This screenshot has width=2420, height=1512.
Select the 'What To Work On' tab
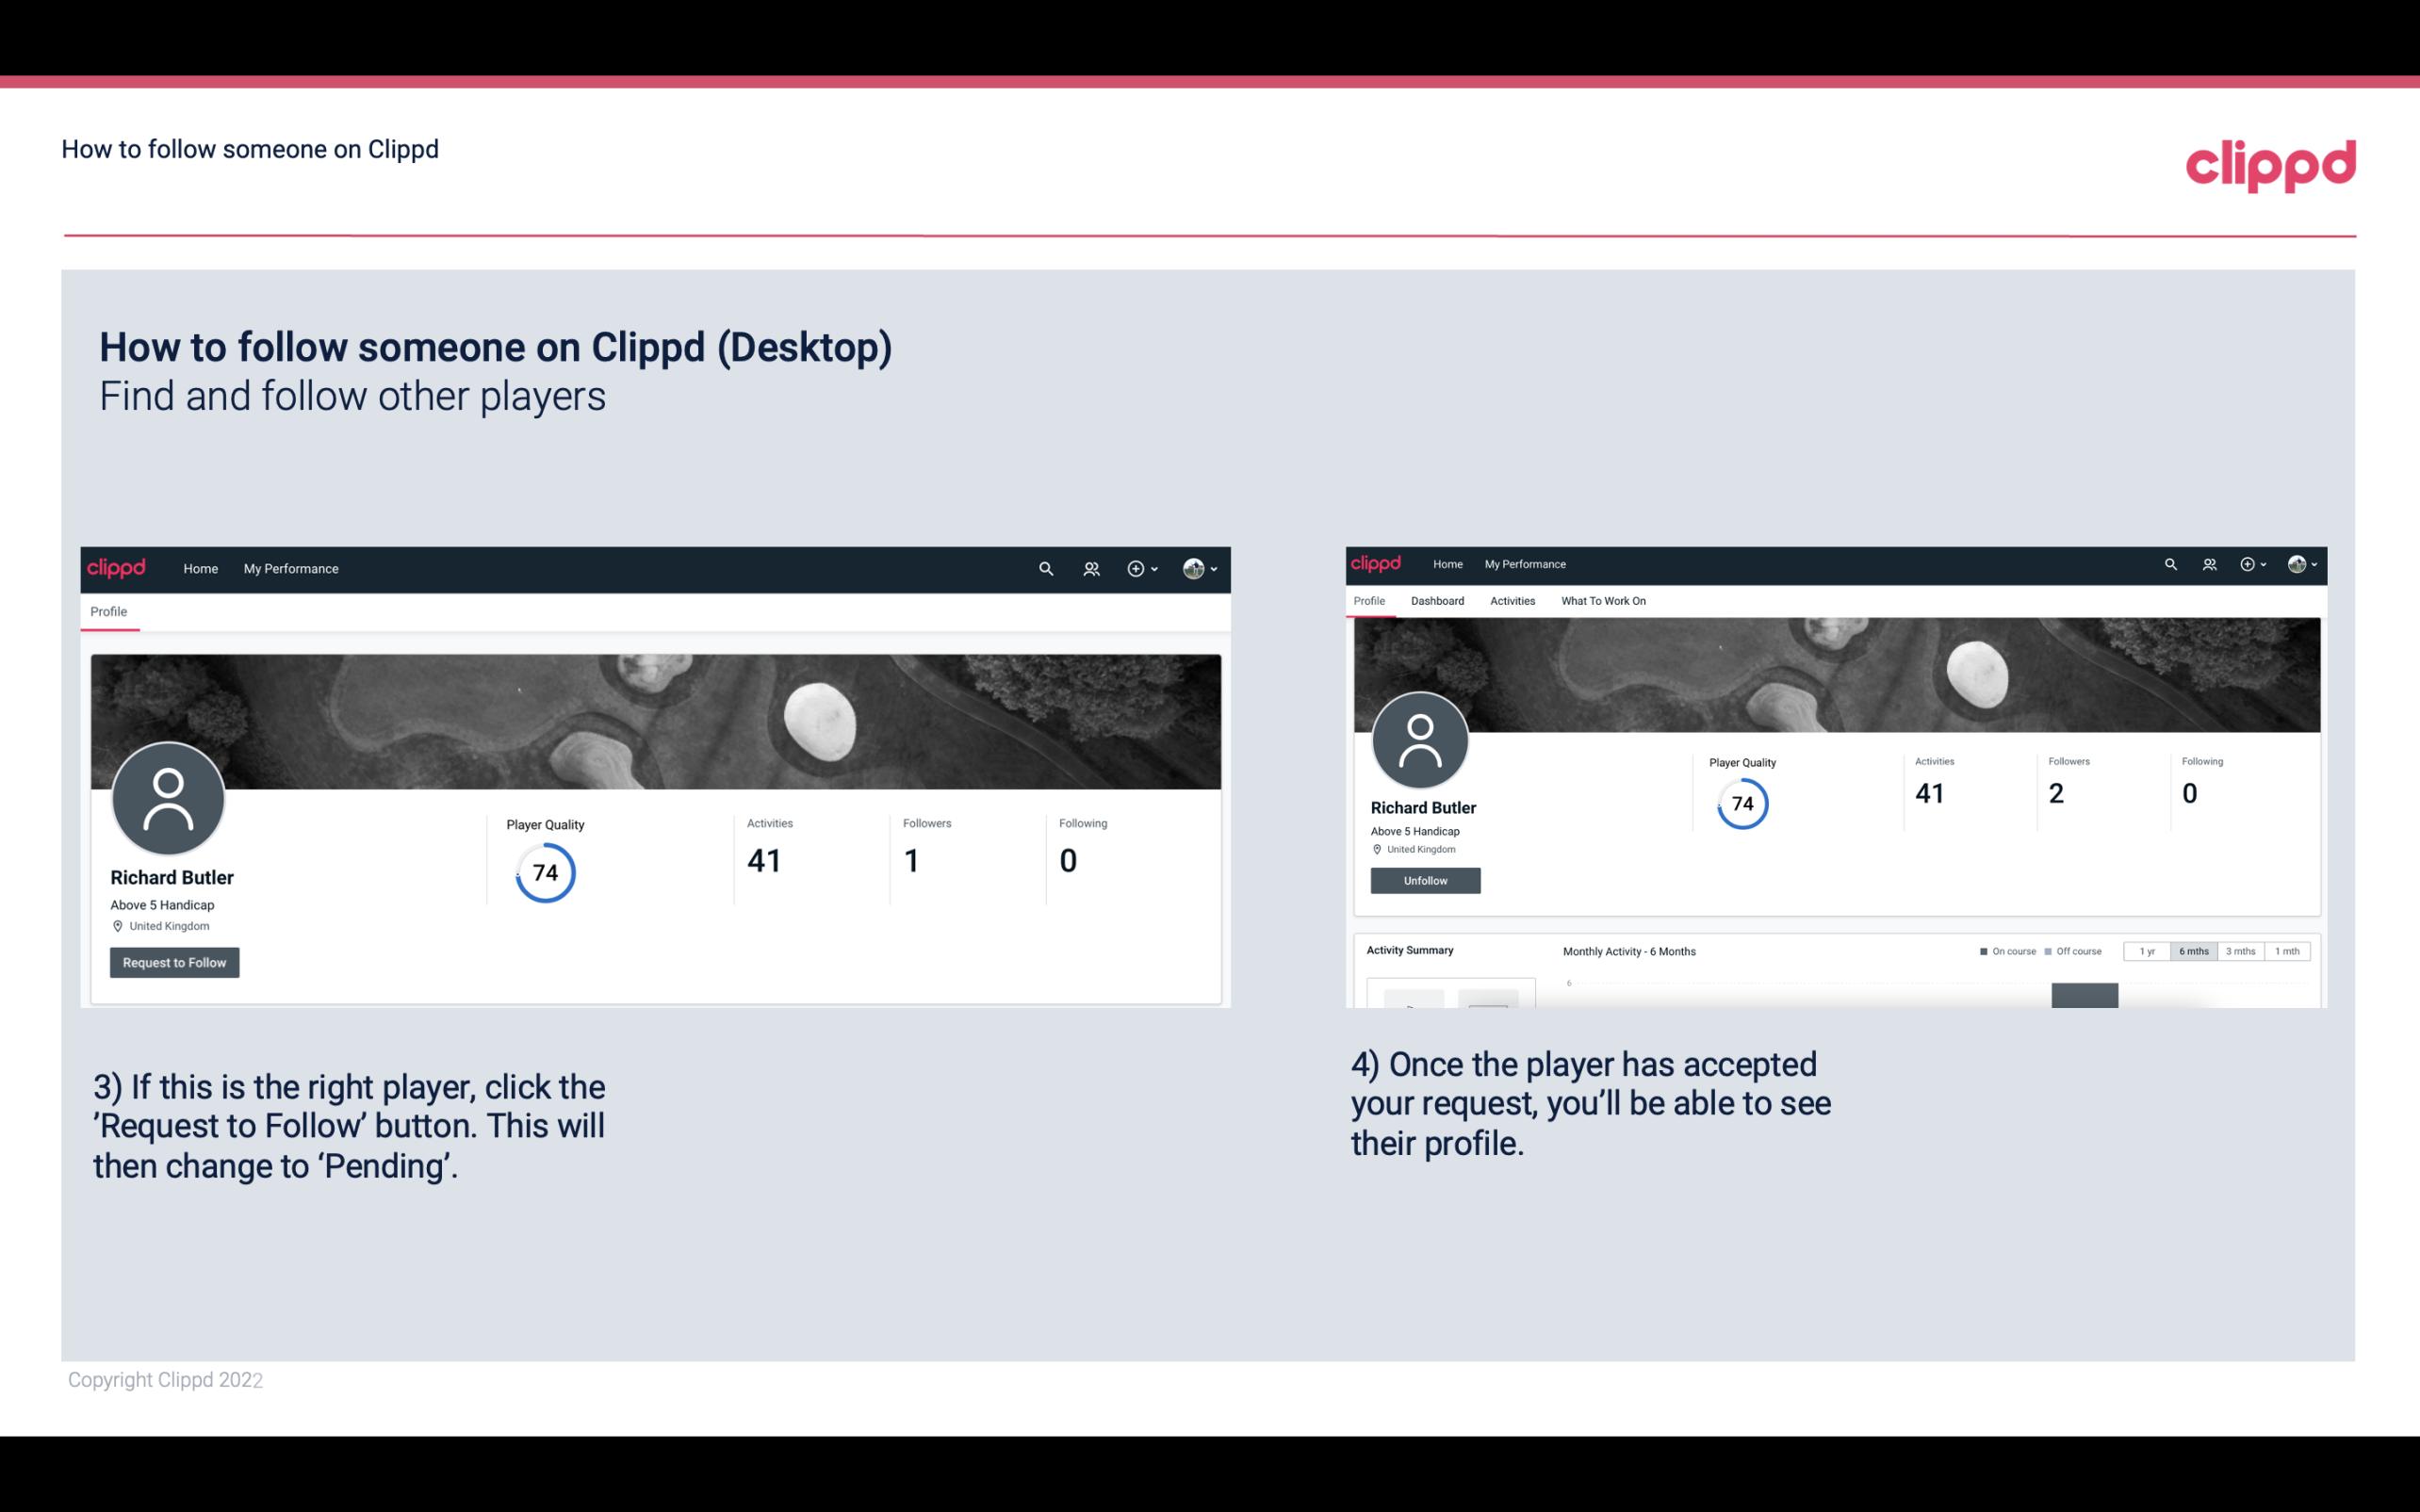click(1603, 601)
